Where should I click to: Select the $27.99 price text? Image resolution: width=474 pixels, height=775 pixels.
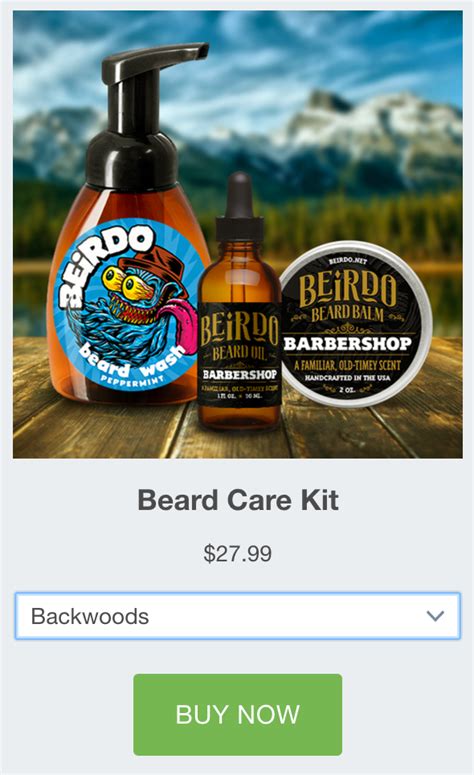[x=238, y=554]
